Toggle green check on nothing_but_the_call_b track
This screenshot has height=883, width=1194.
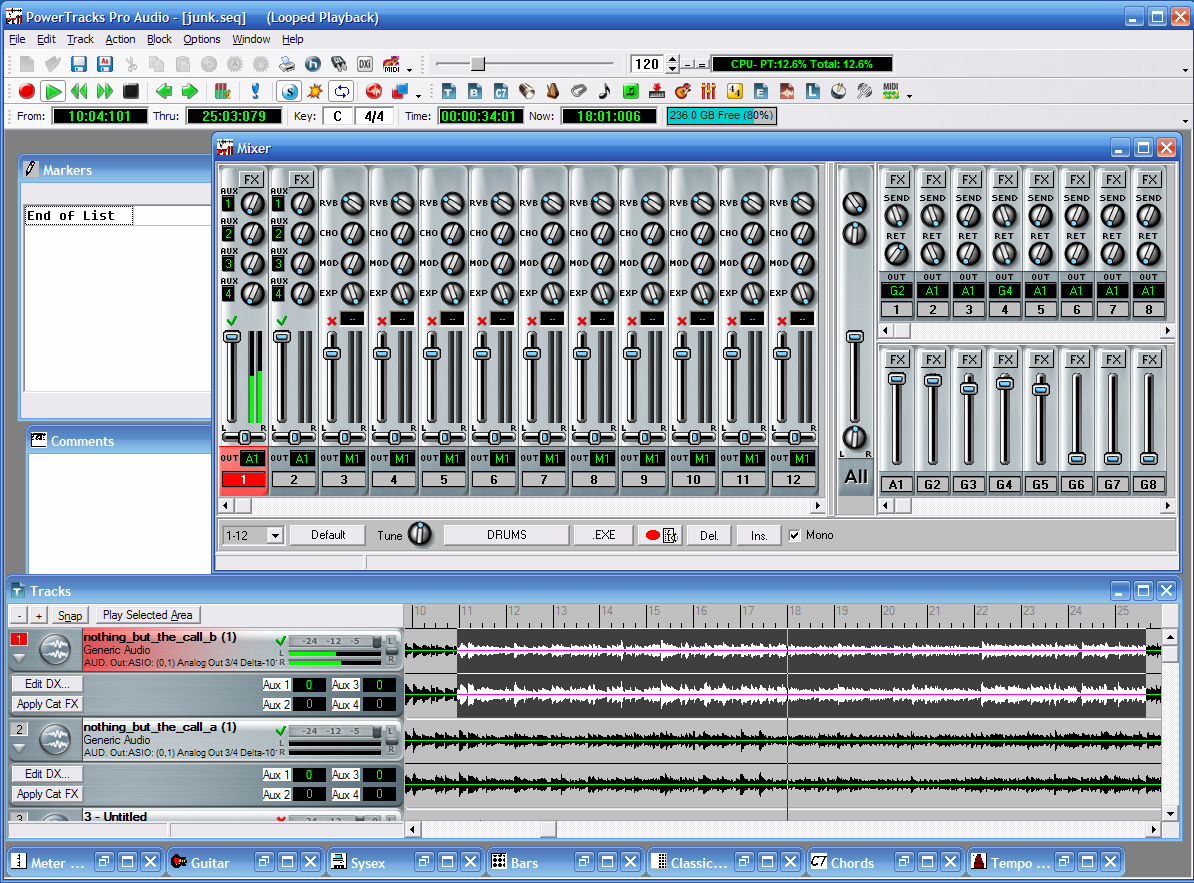281,641
